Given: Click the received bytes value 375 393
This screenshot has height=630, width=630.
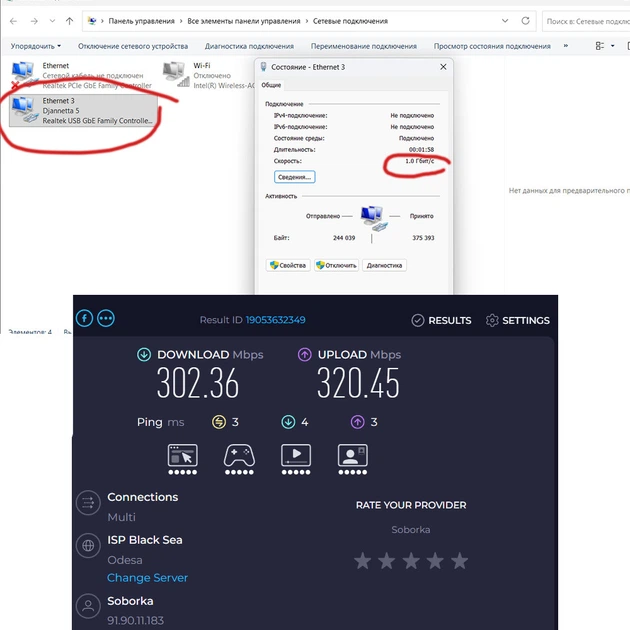Looking at the screenshot, I should coord(423,238).
